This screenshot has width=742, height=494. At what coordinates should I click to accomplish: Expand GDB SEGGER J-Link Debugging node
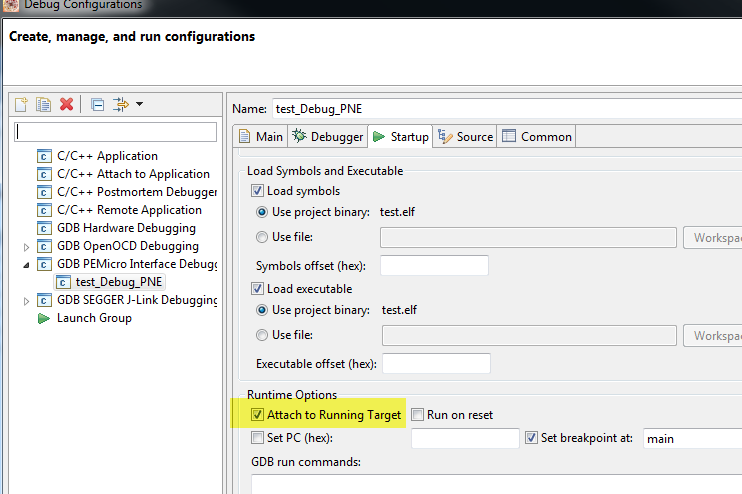[x=27, y=300]
